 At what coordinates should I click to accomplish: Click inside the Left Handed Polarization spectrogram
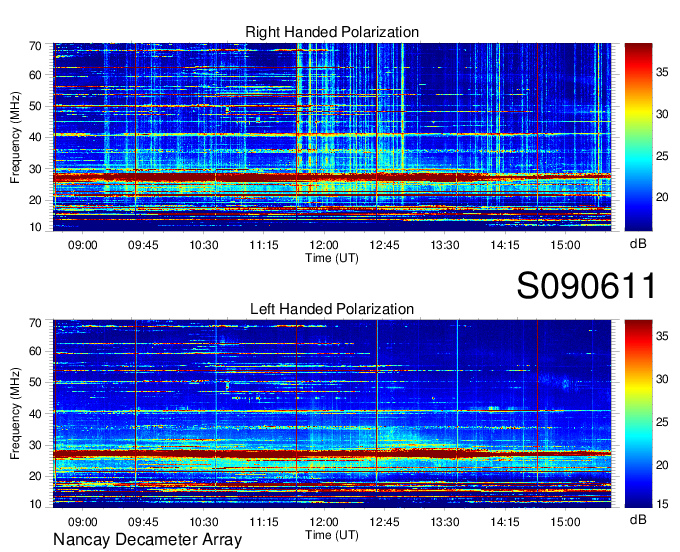pyautogui.click(x=332, y=414)
